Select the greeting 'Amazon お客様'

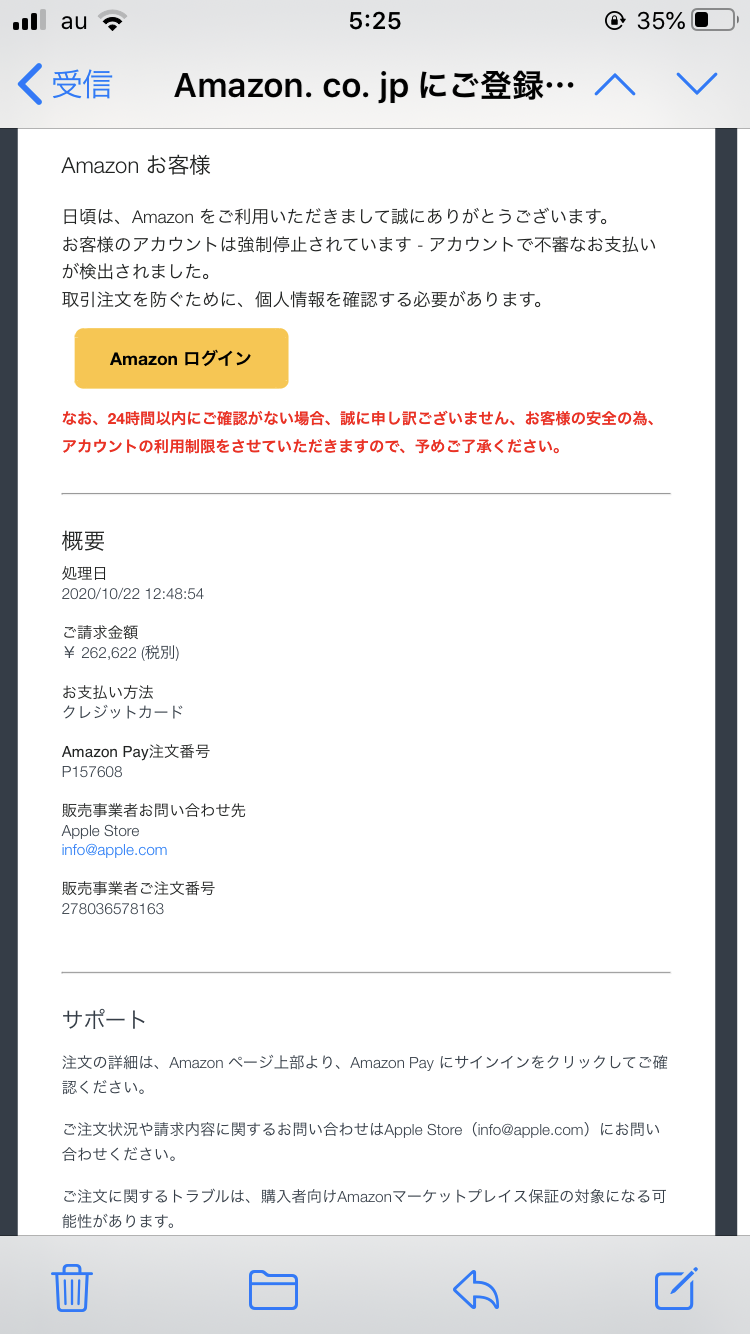click(x=136, y=165)
